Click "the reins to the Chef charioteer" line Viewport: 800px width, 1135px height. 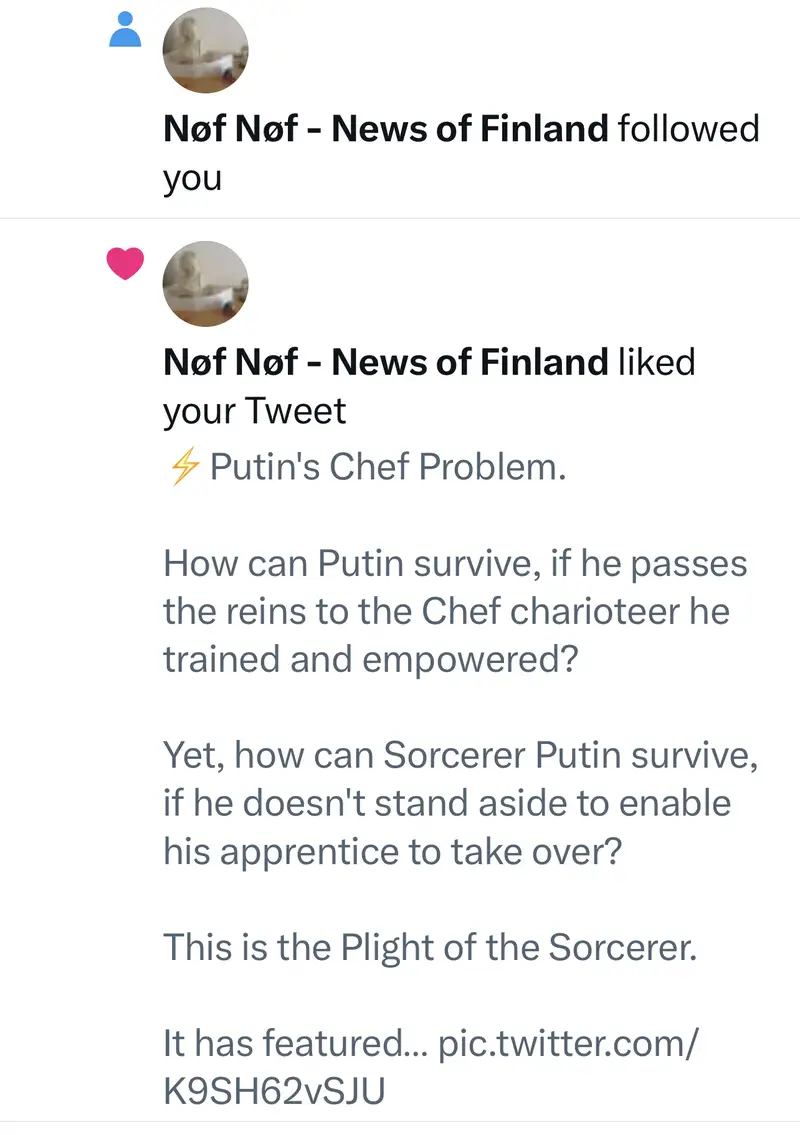(446, 612)
